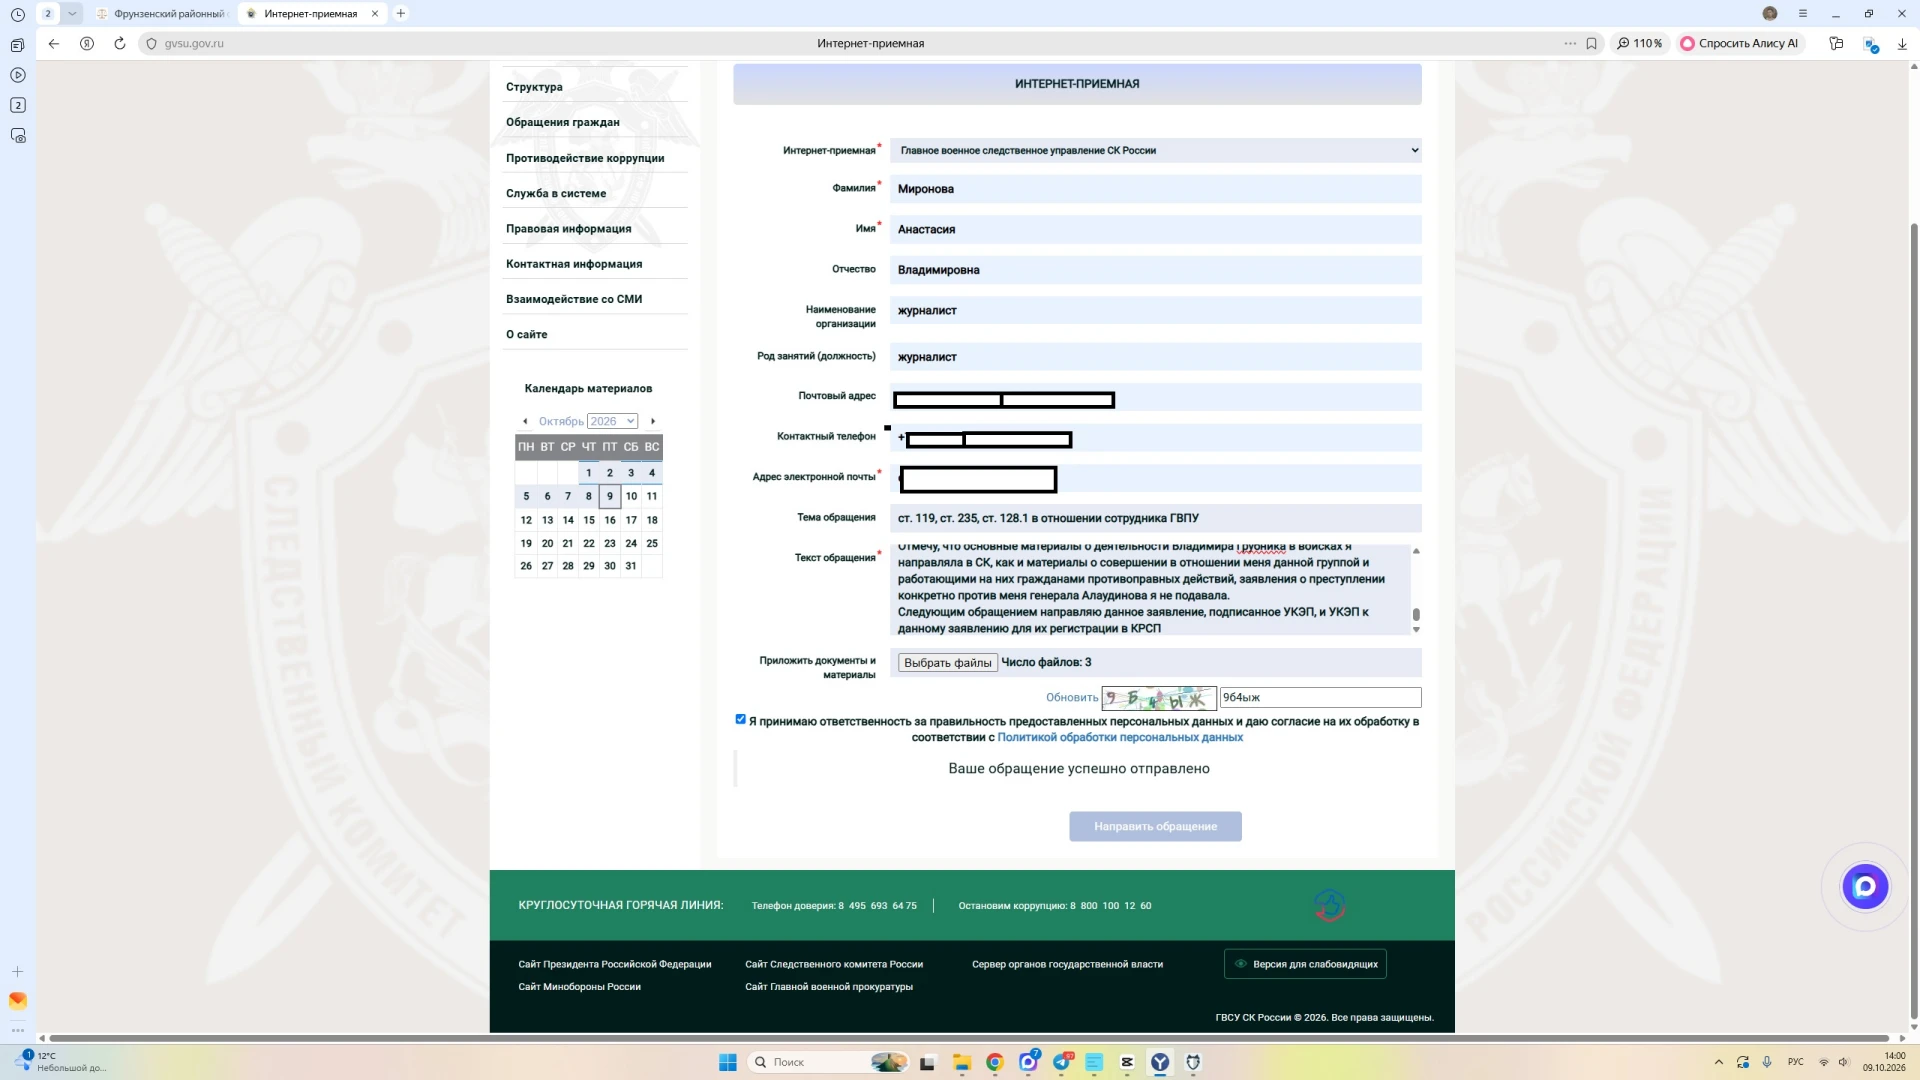Open browser history clock icon in sidebar
The width and height of the screenshot is (1920, 1080).
tap(18, 14)
